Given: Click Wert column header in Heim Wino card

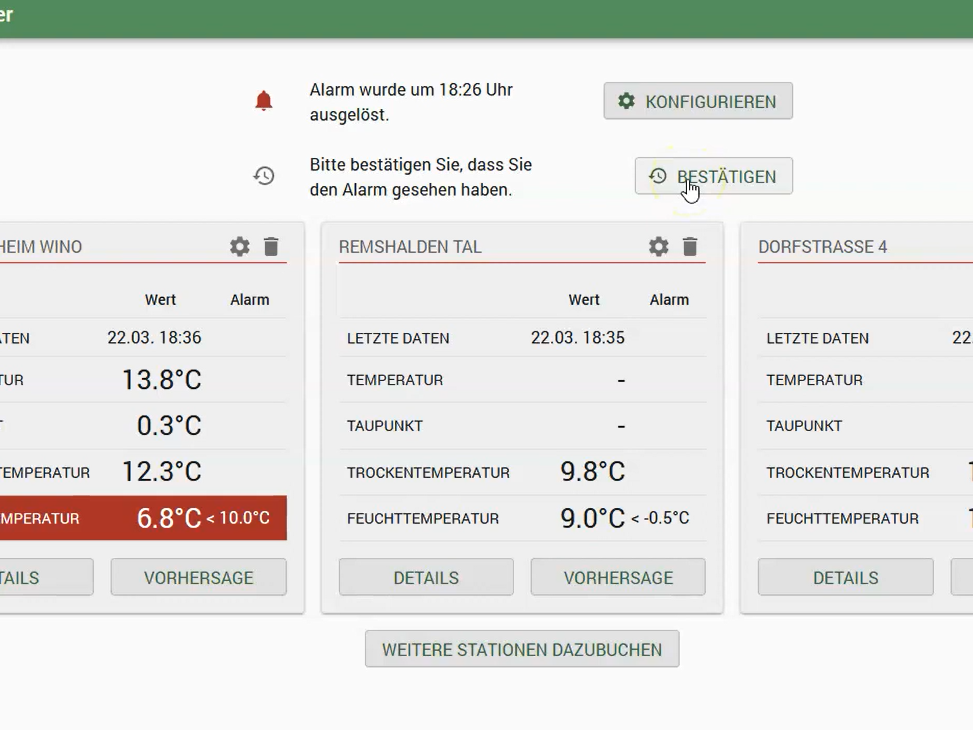Looking at the screenshot, I should pos(160,300).
